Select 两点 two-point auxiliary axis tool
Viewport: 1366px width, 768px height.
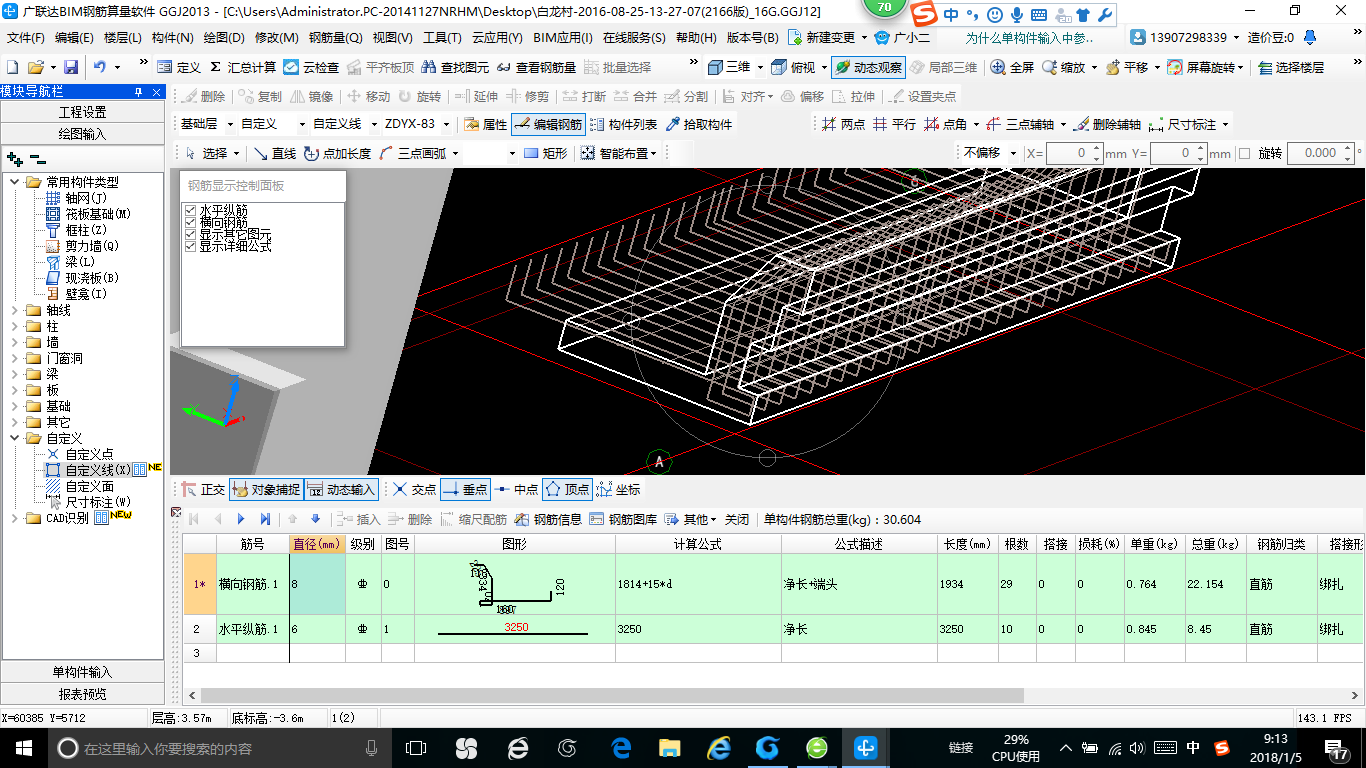(843, 124)
